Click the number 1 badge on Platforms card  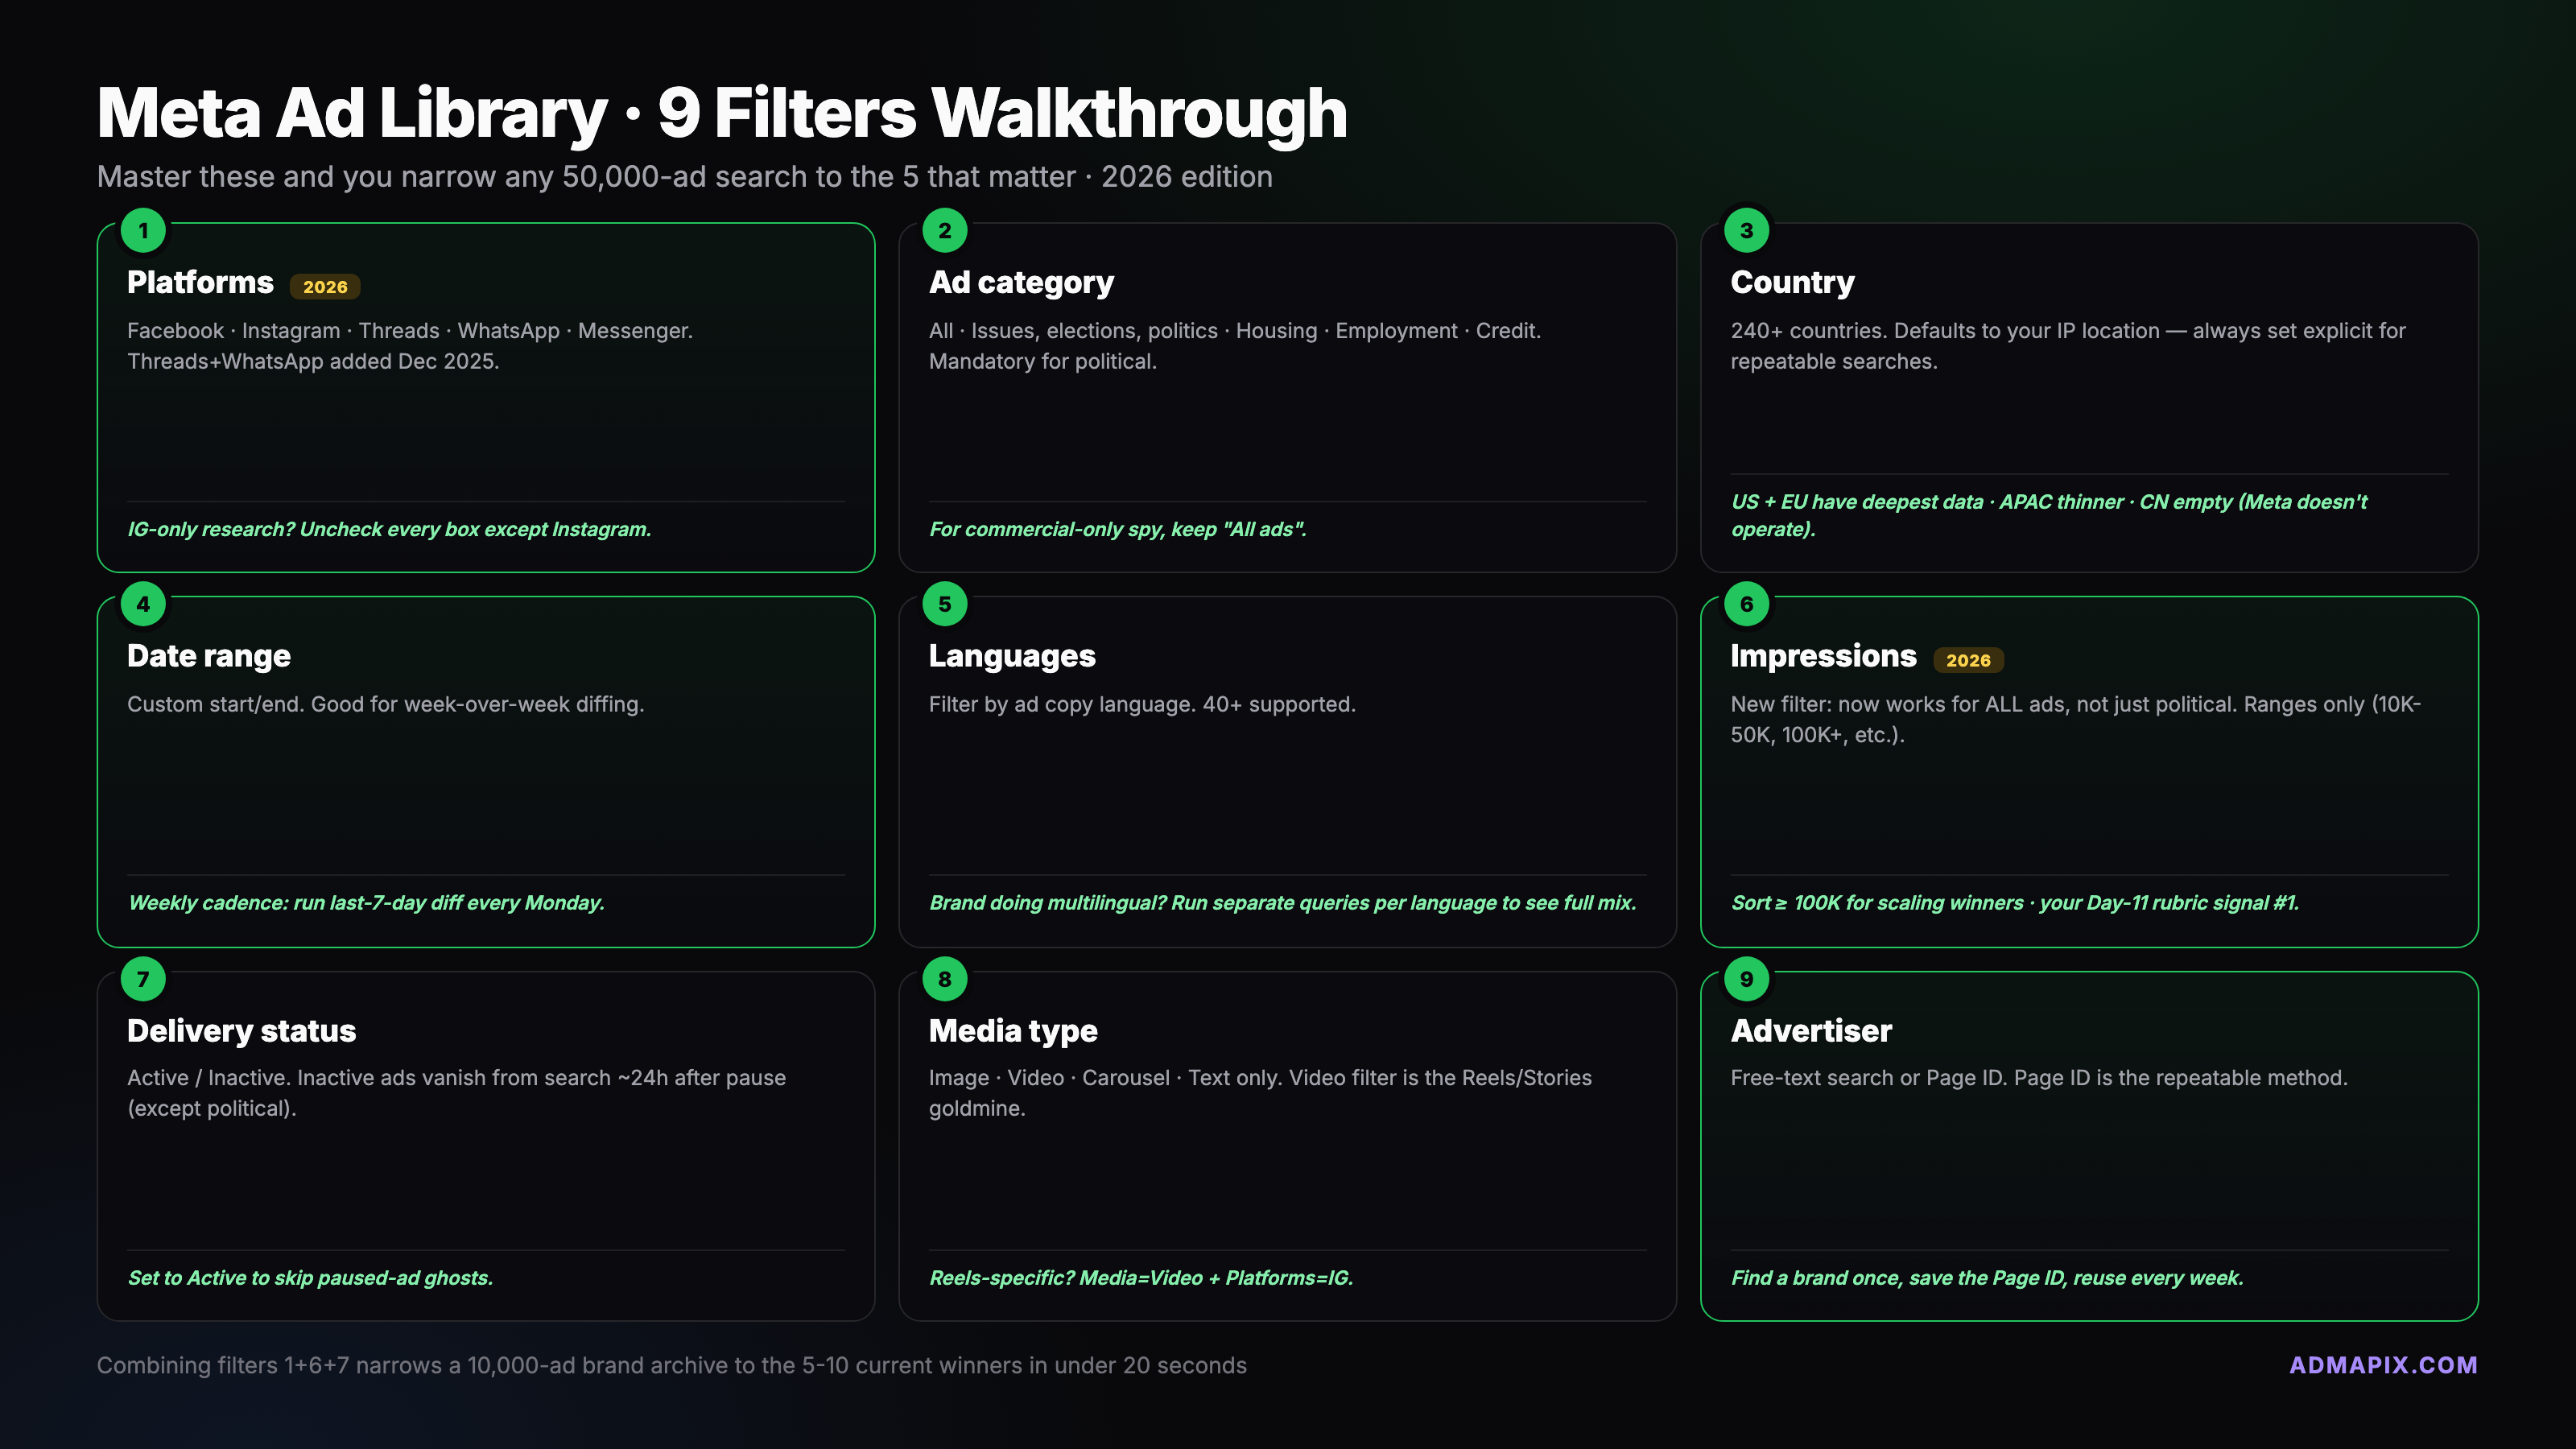pos(143,231)
